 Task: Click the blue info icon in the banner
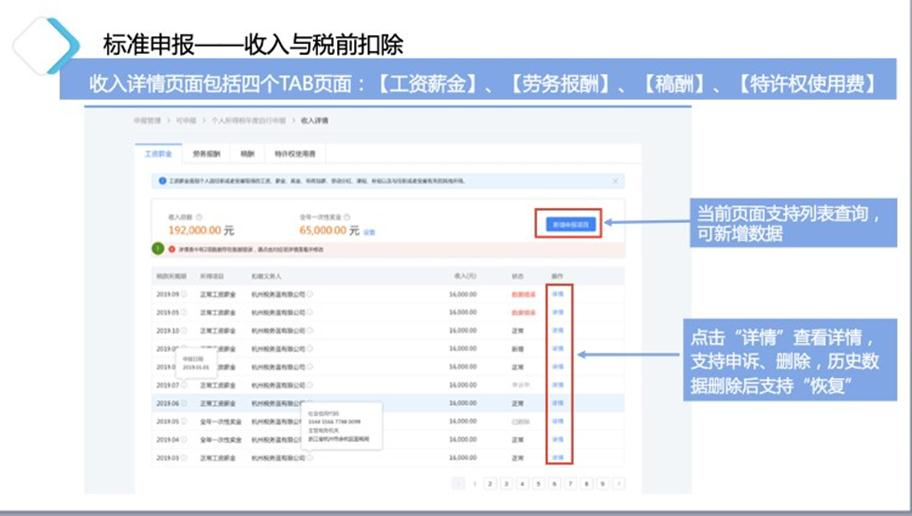[x=163, y=181]
